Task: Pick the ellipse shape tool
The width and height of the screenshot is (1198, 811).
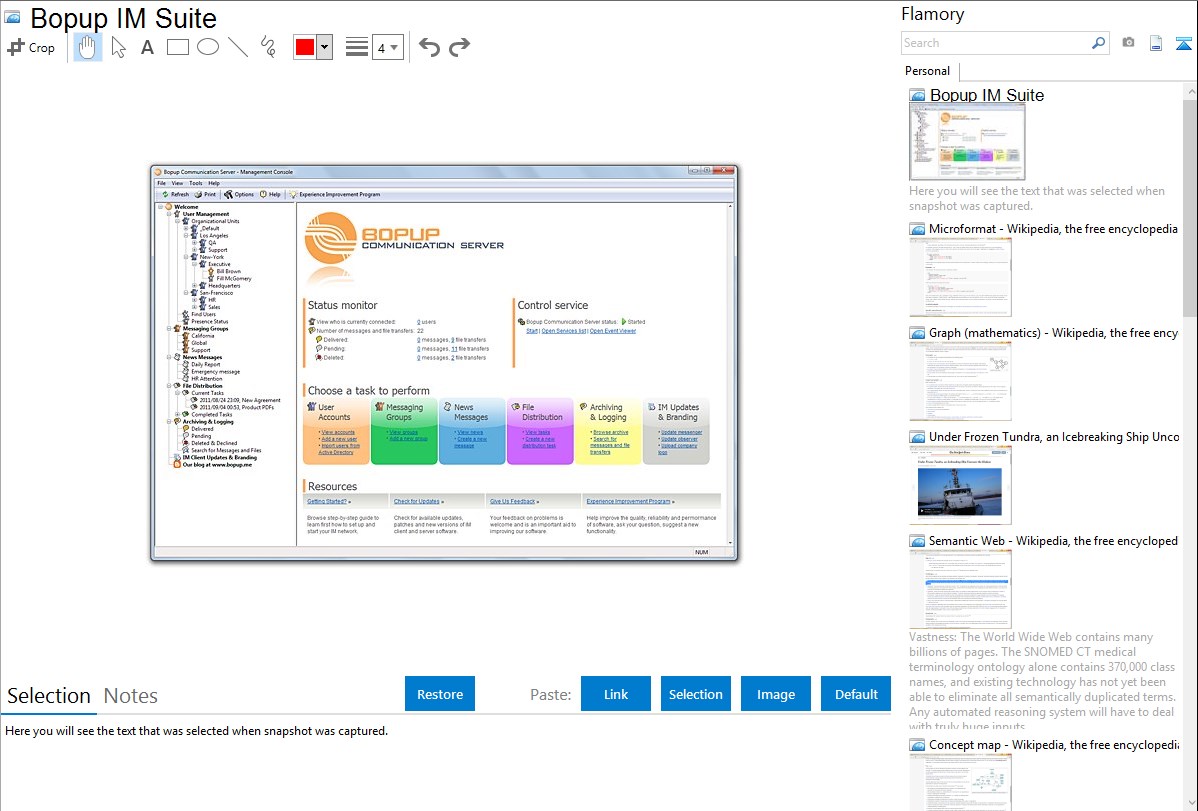Action: 207,47
